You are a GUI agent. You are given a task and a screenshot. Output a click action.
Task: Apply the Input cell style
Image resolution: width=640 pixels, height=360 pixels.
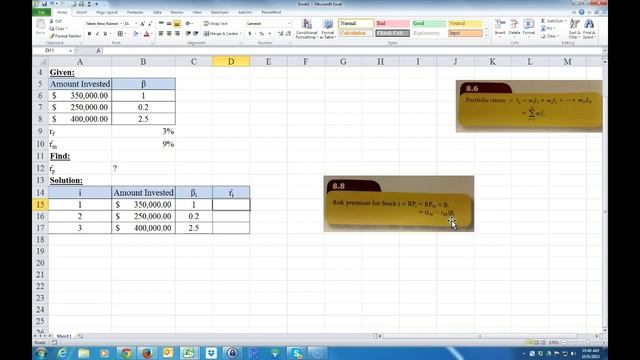(x=465, y=33)
